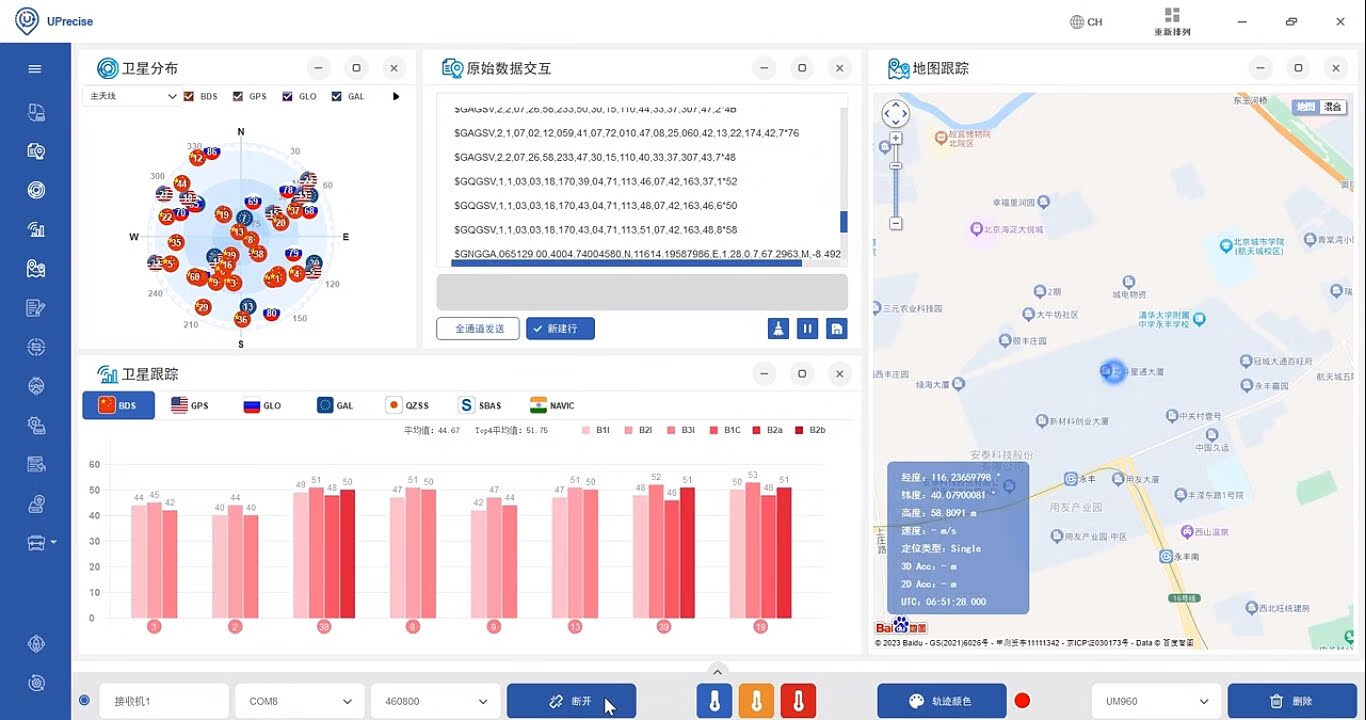
Task: Save raw data with the disk icon
Action: tap(837, 328)
